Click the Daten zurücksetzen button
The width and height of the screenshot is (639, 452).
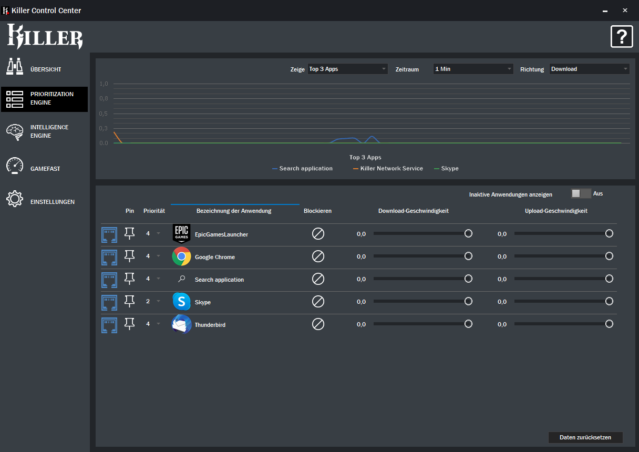coord(585,438)
